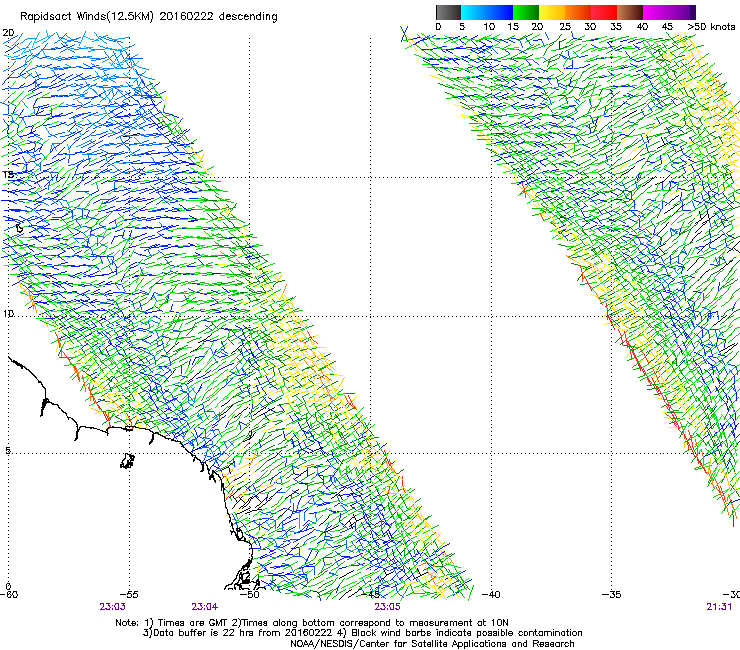Click the 'NOAA/NESDIS/Center for Satellite Applications and Research' credit
740x650 pixels.
432,644
